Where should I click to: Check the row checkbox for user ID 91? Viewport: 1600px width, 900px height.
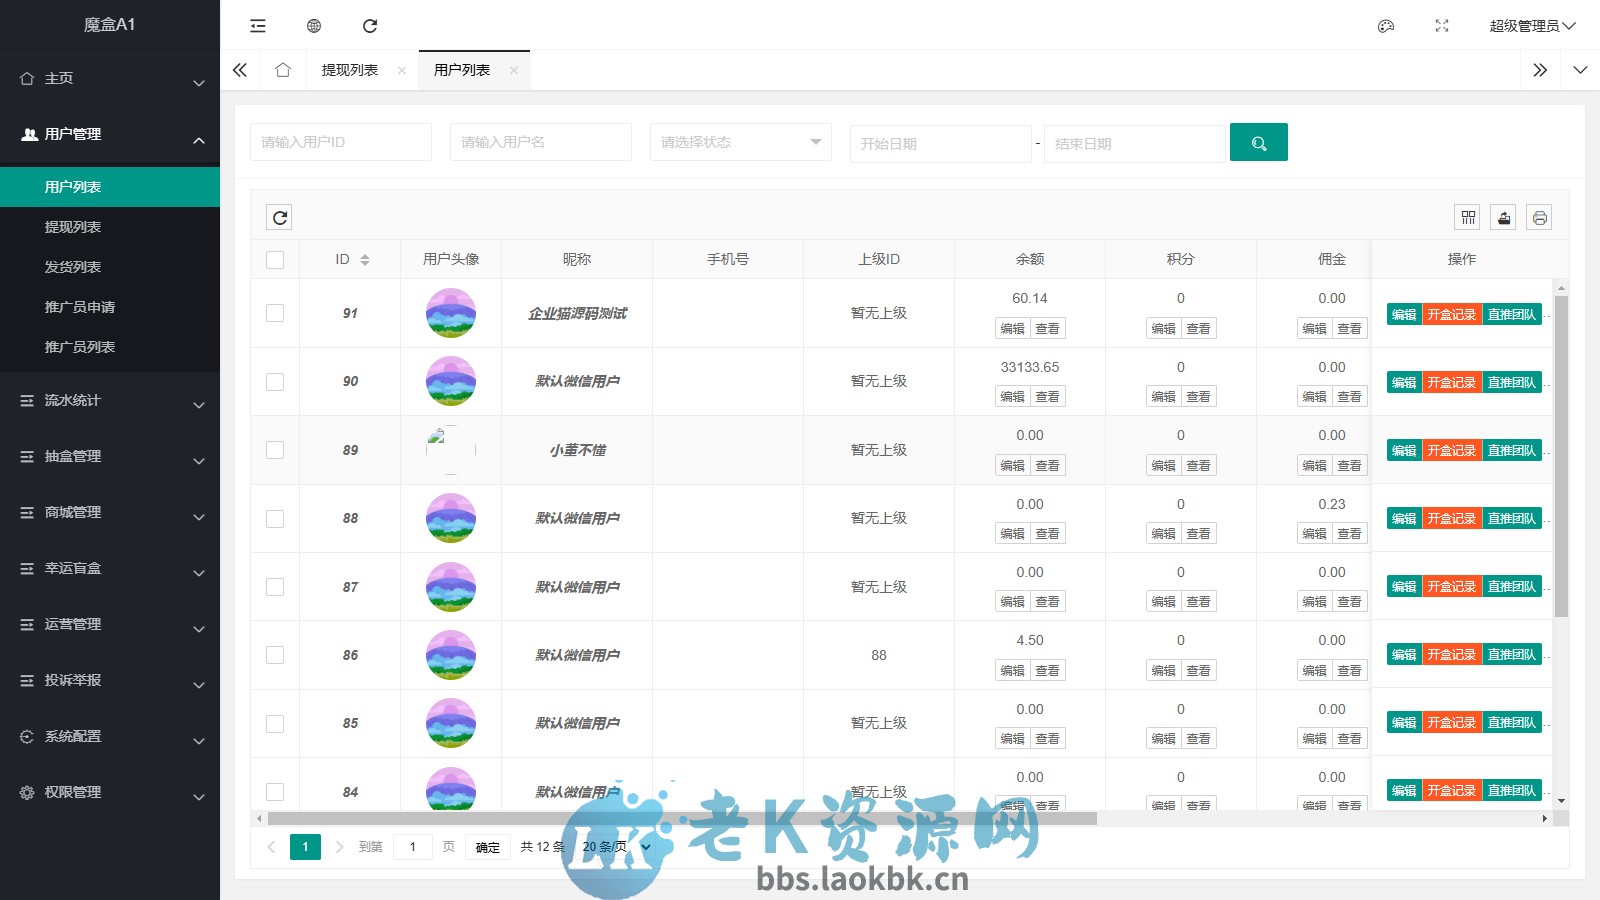point(275,310)
